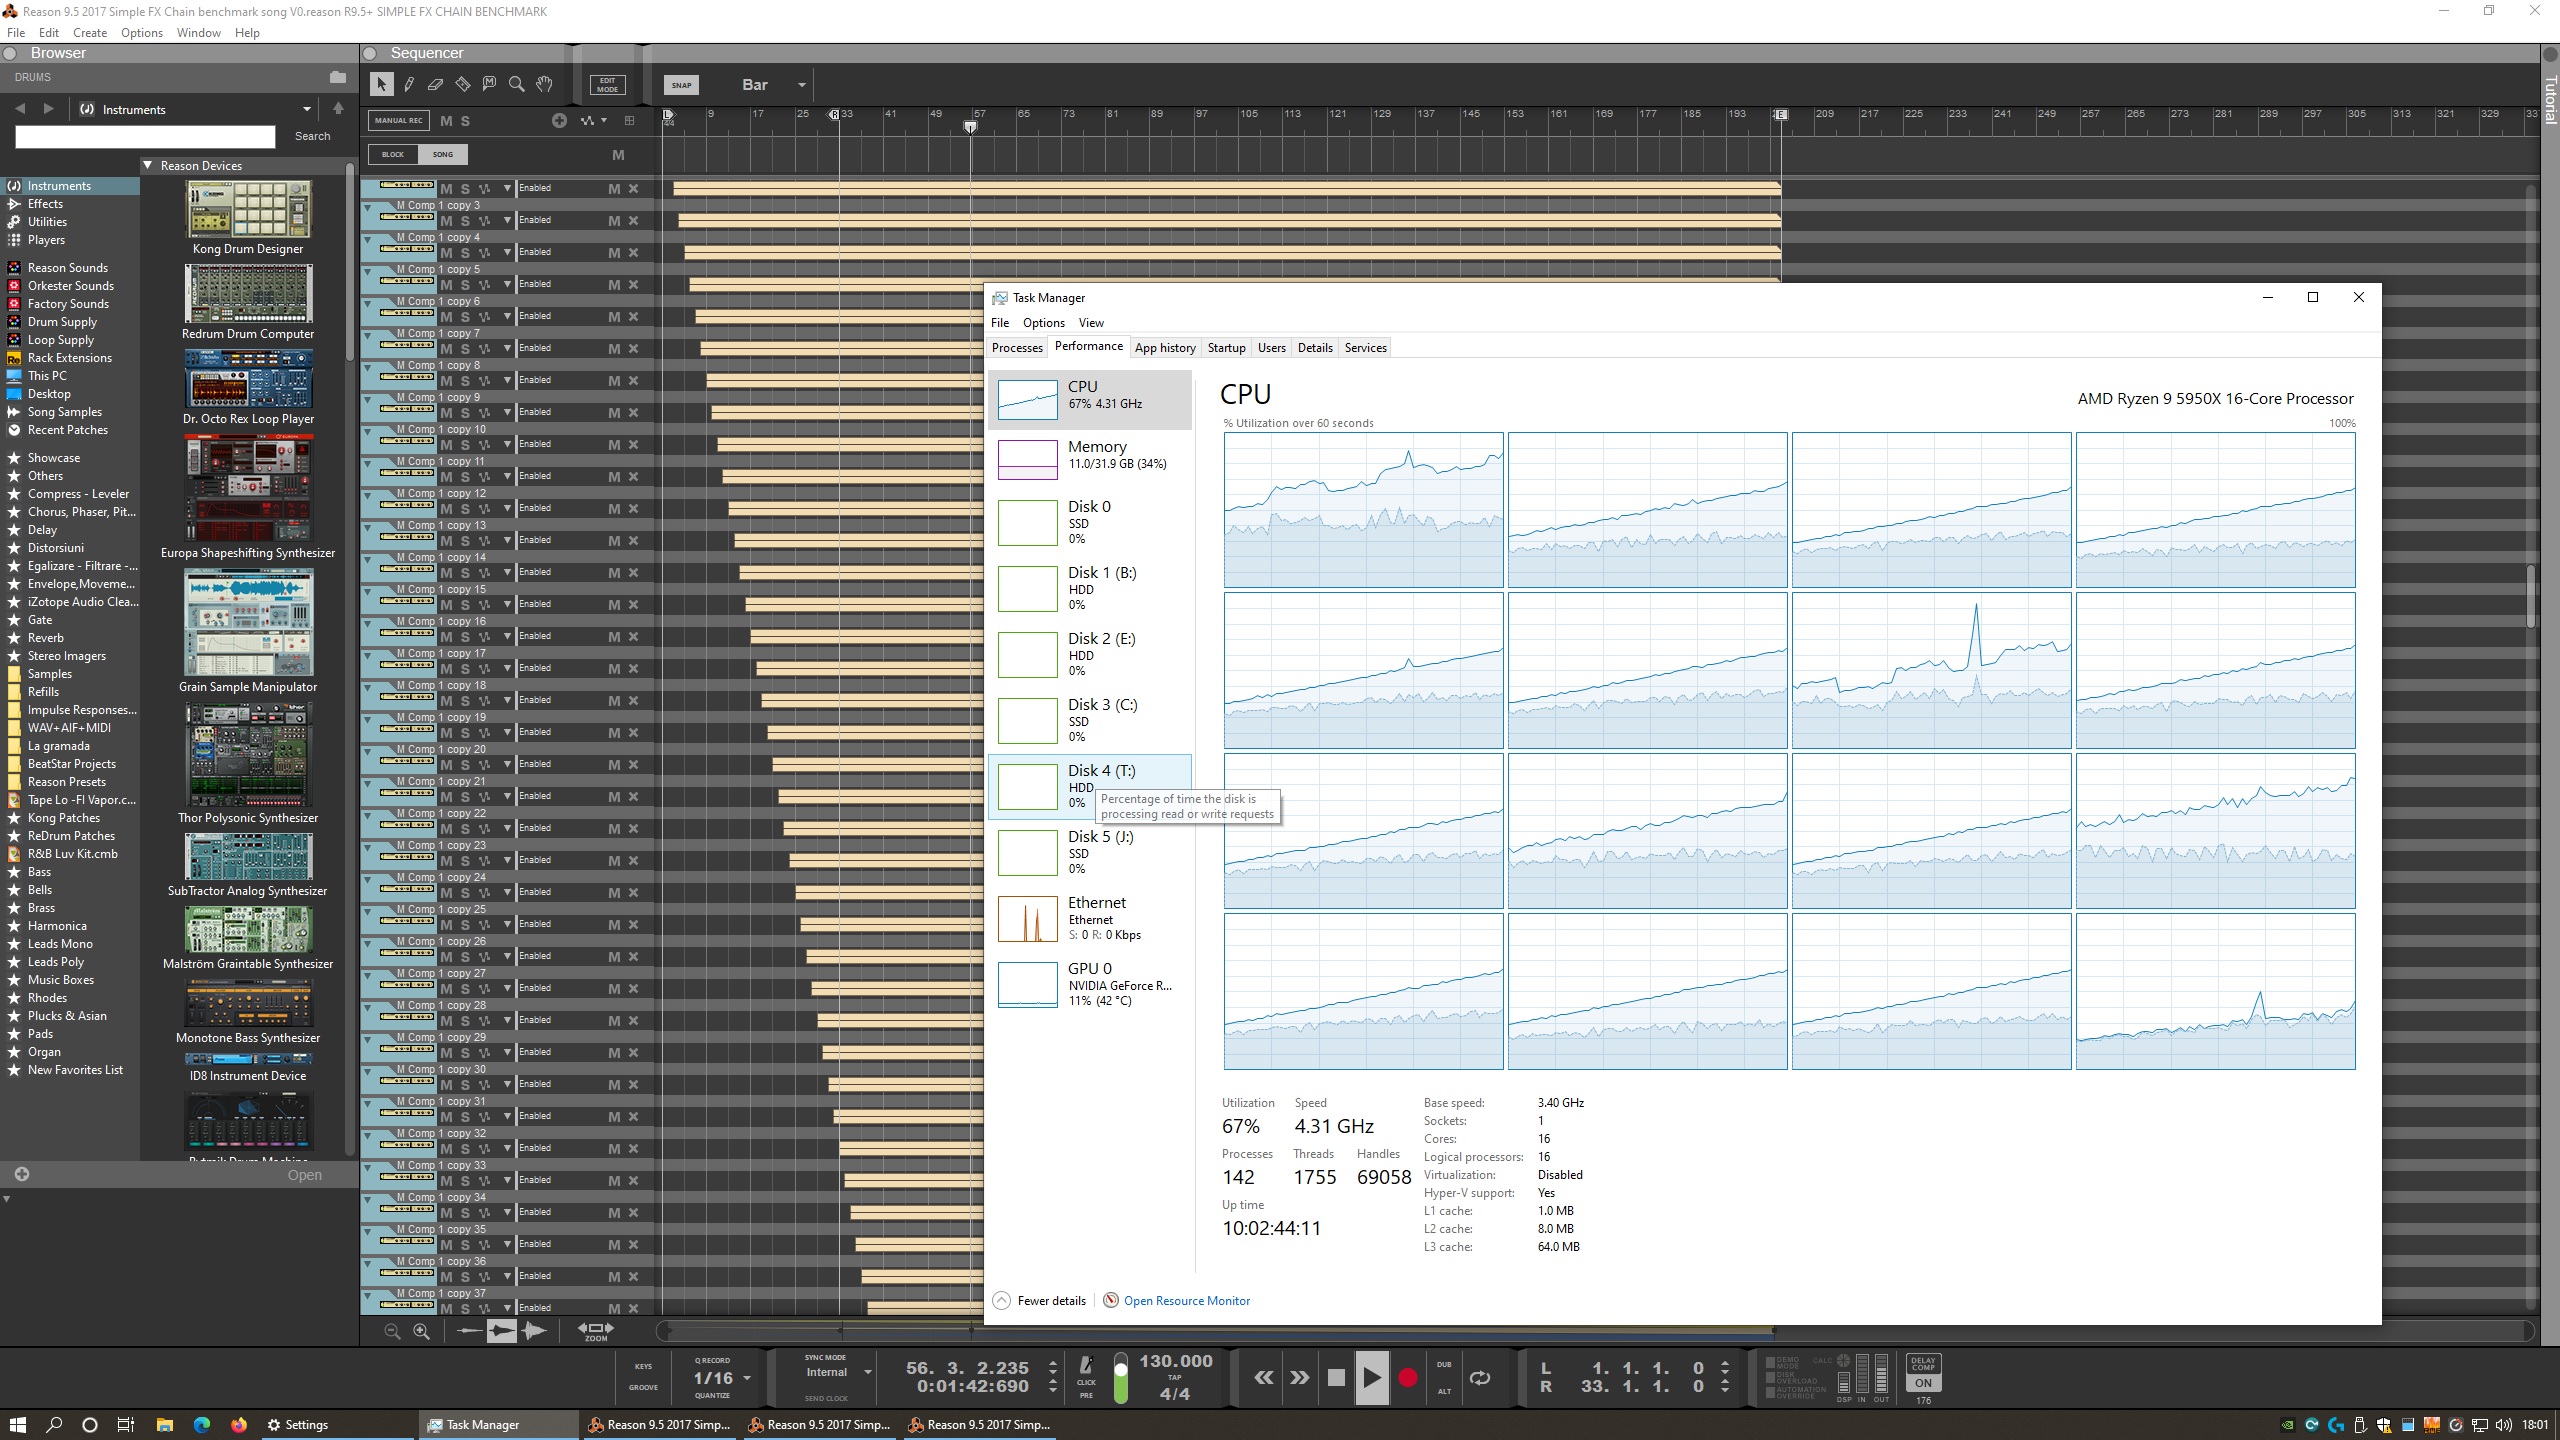Click the Tutorial side tab
This screenshot has width=2560, height=1440.
coord(2549,100)
